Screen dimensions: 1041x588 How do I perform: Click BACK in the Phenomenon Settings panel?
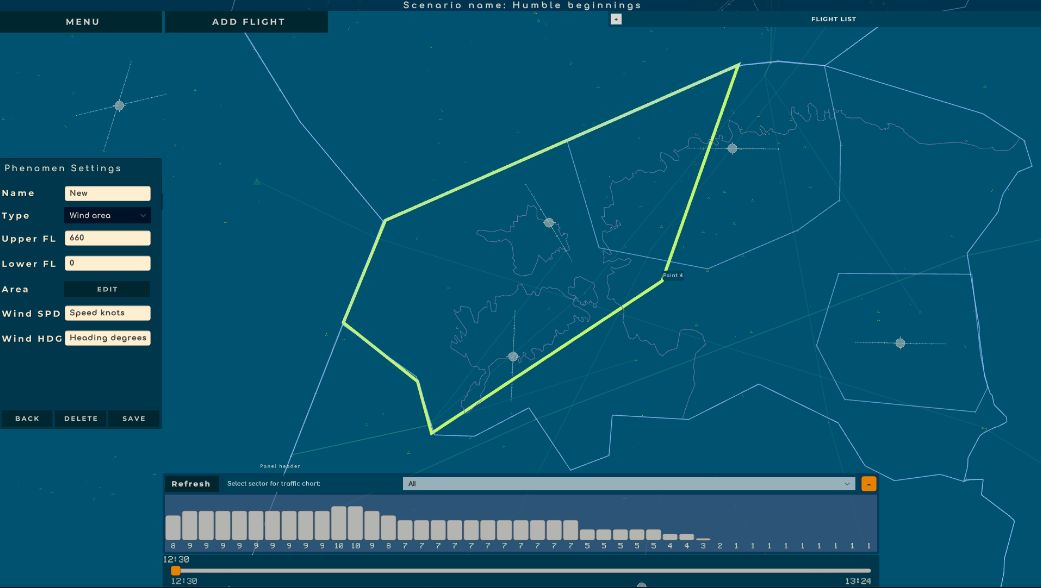[x=27, y=418]
